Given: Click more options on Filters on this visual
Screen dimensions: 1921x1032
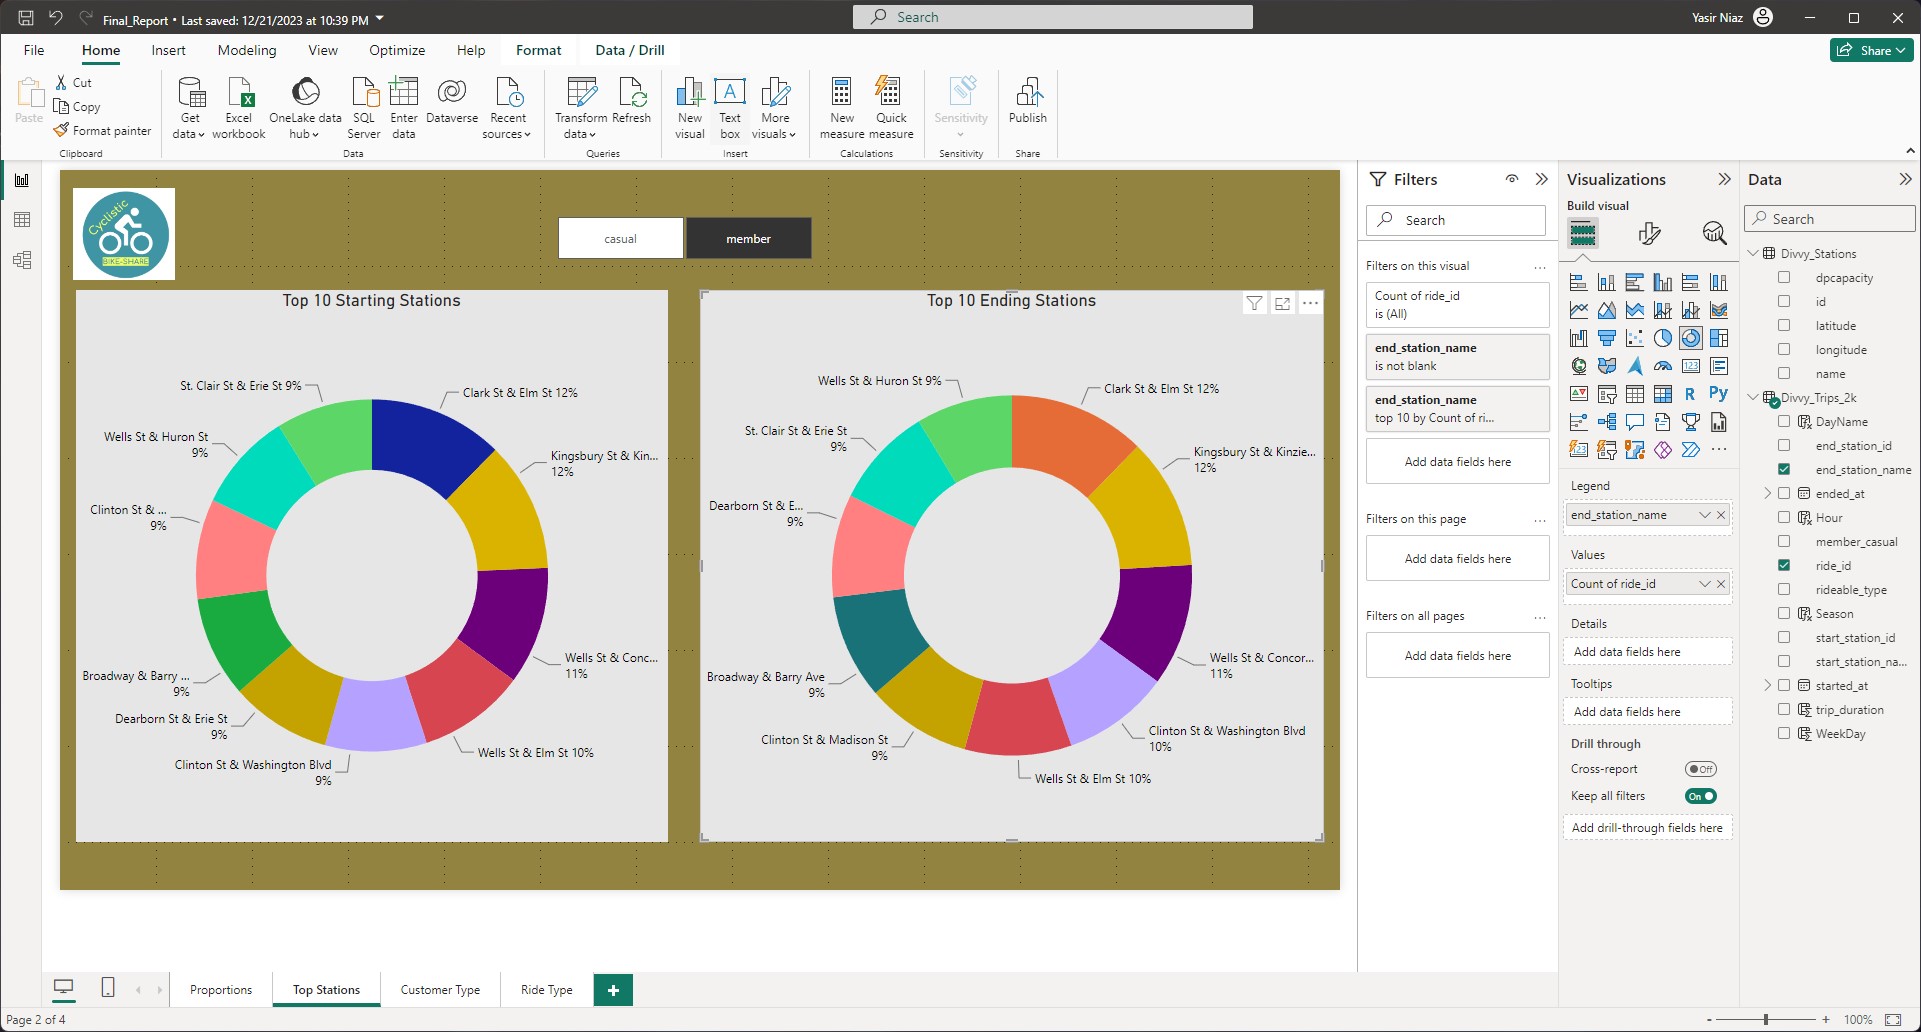Looking at the screenshot, I should point(1540,266).
